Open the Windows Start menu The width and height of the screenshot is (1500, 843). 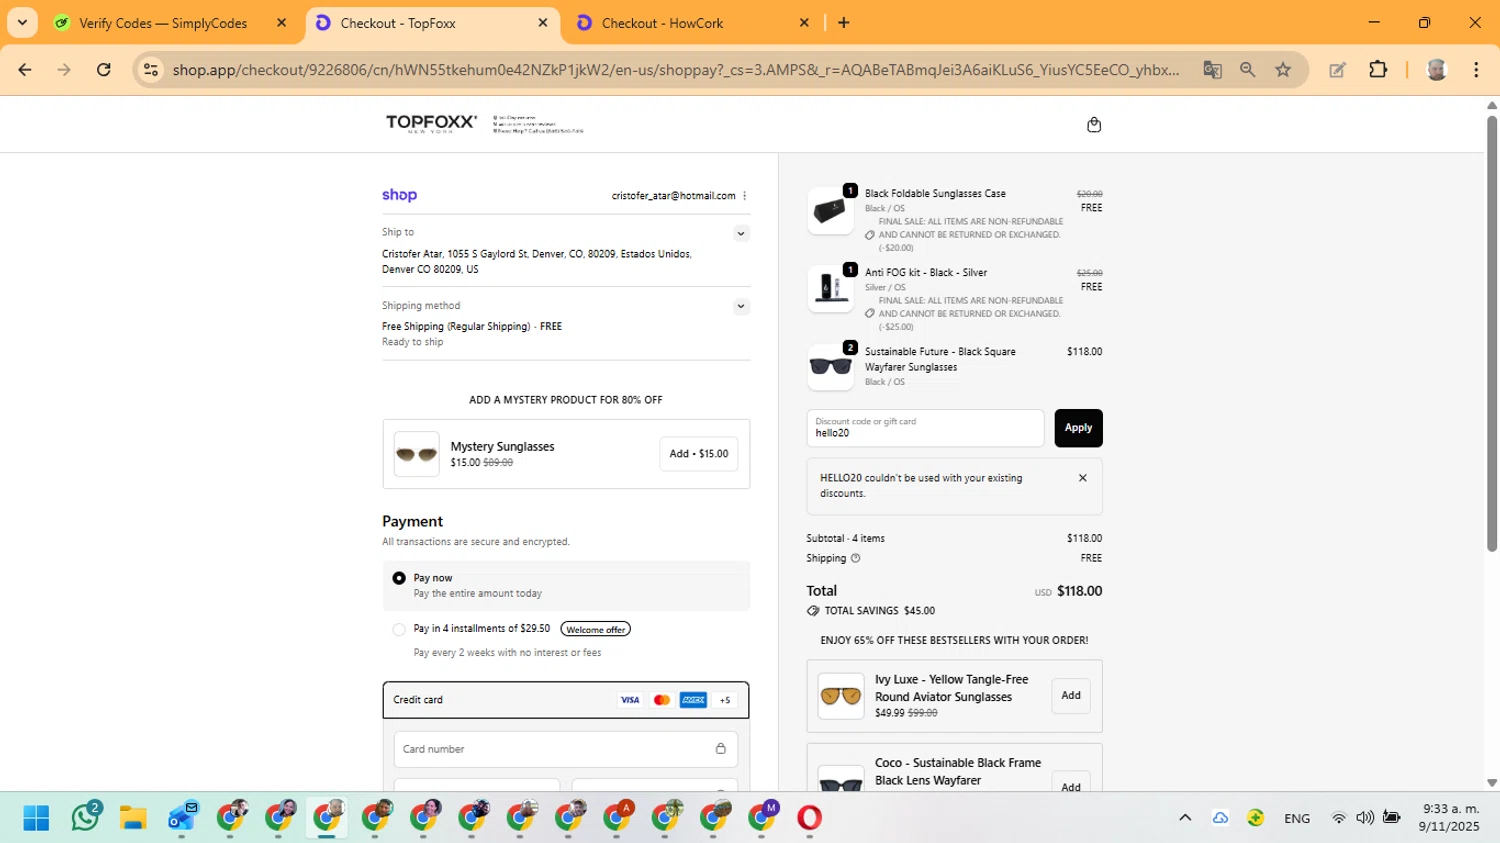[x=36, y=818]
